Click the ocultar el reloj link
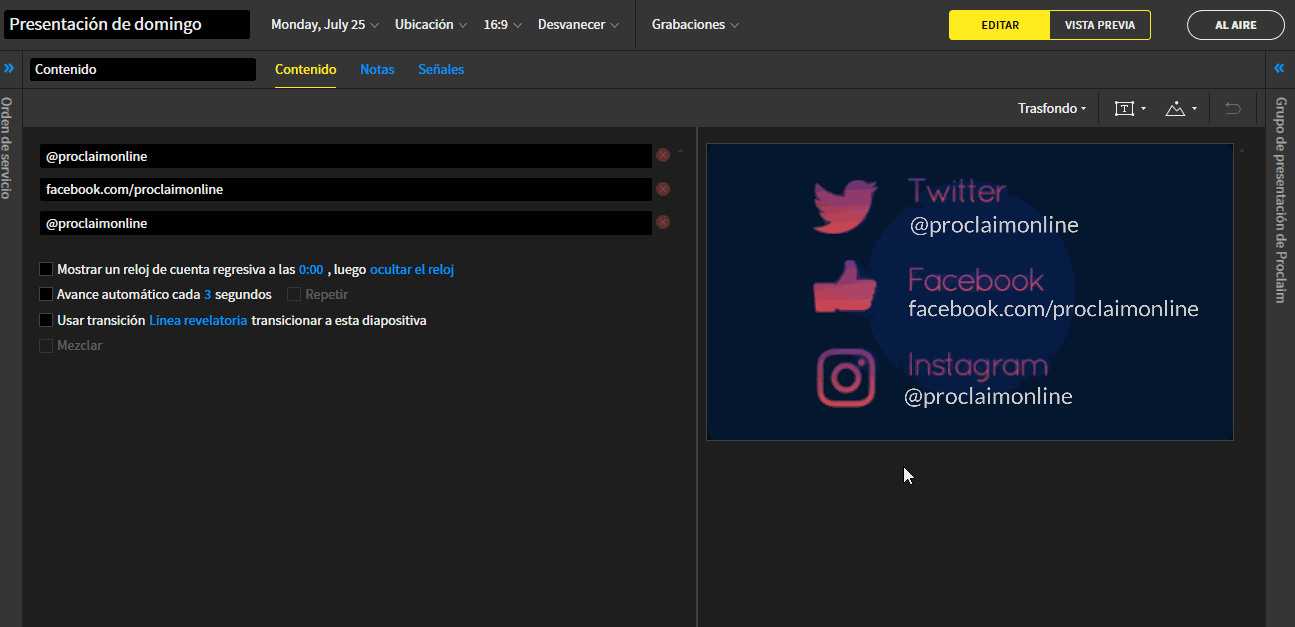Viewport: 1295px width, 627px height. [413, 269]
